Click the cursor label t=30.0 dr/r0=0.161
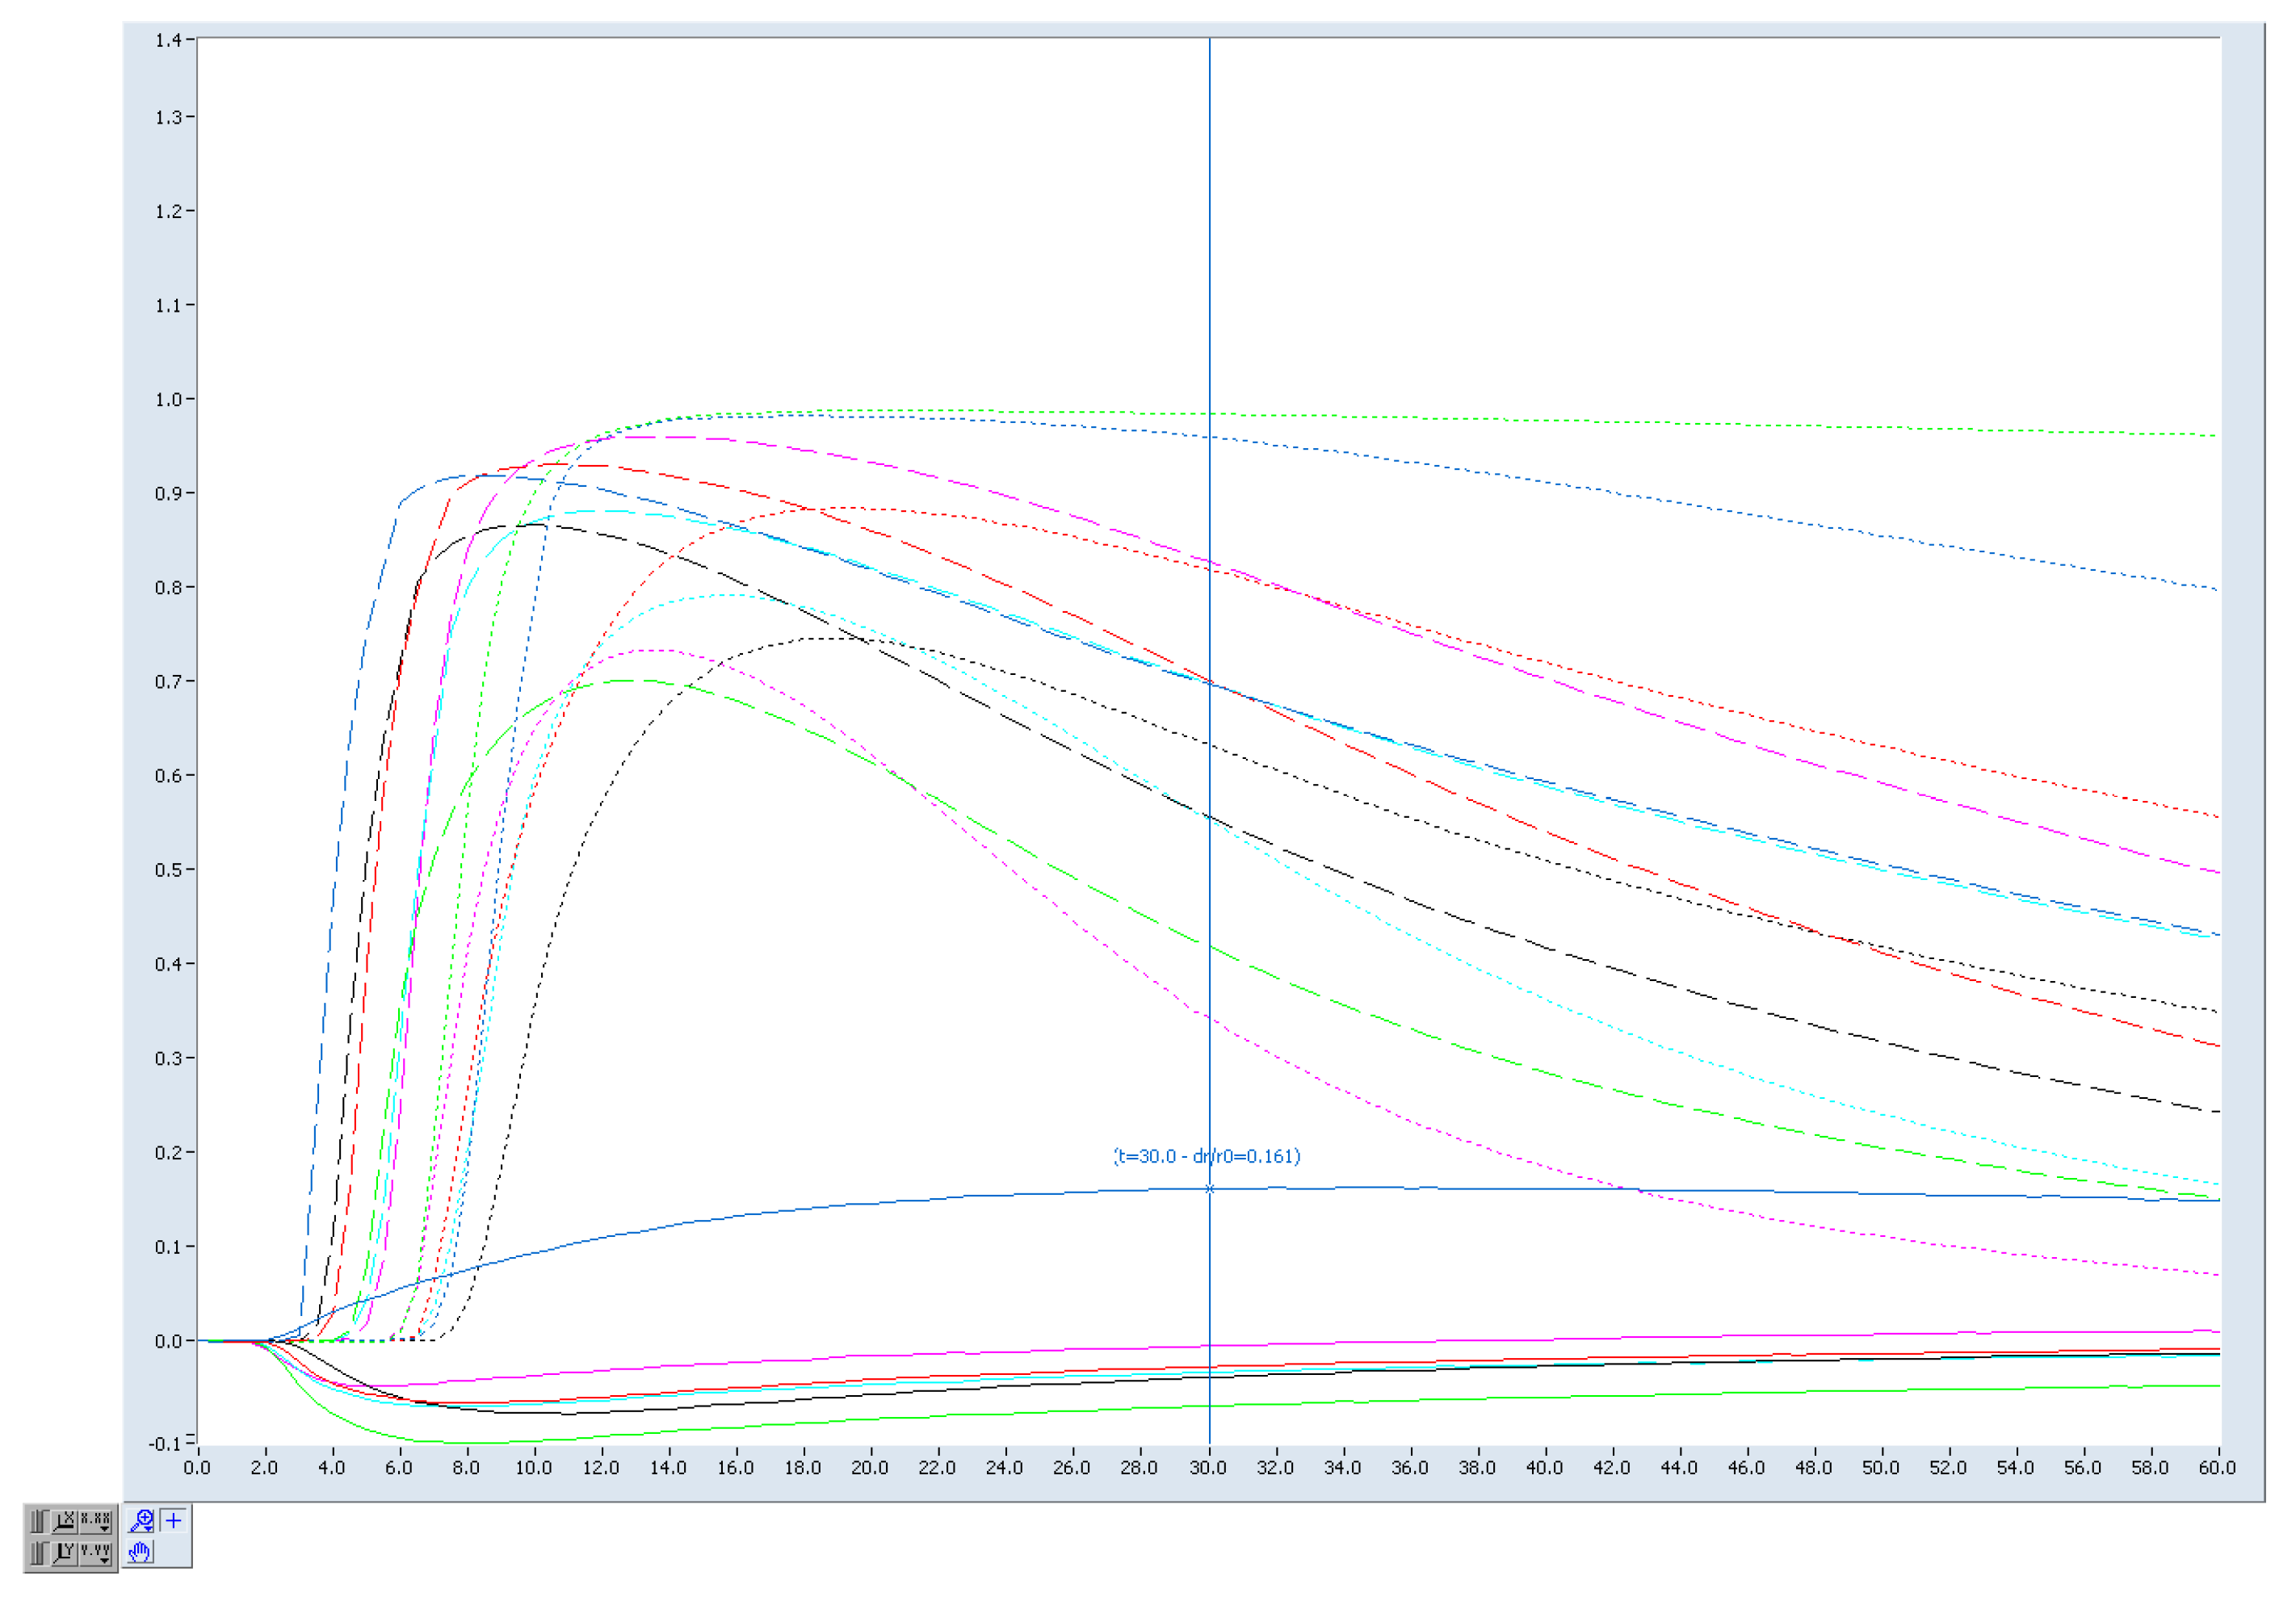The height and width of the screenshot is (1597, 2296). [x=1207, y=1156]
